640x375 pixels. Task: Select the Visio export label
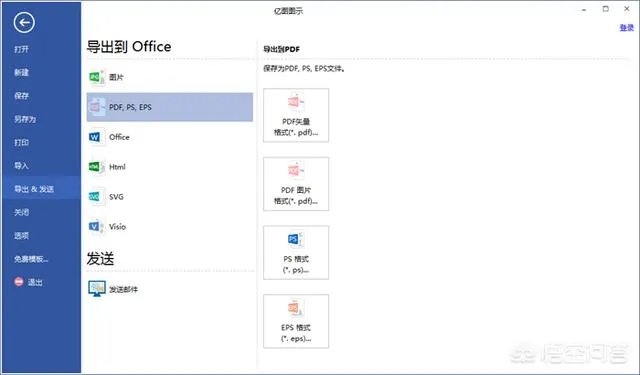coord(117,226)
